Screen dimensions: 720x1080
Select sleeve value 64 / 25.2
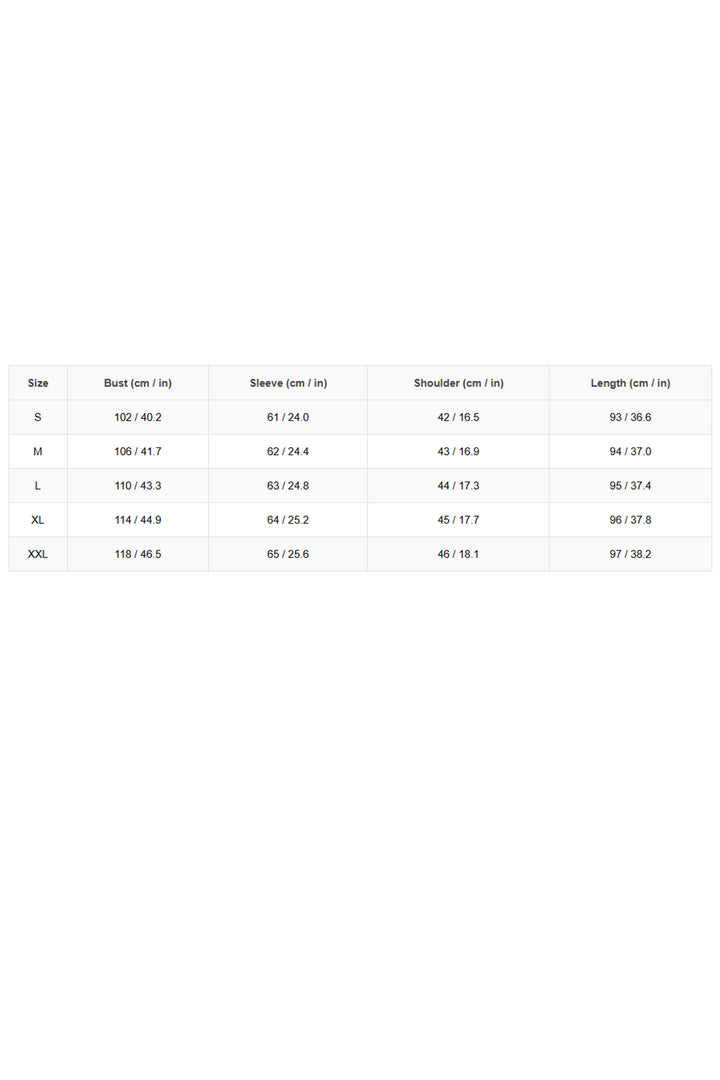pos(288,520)
